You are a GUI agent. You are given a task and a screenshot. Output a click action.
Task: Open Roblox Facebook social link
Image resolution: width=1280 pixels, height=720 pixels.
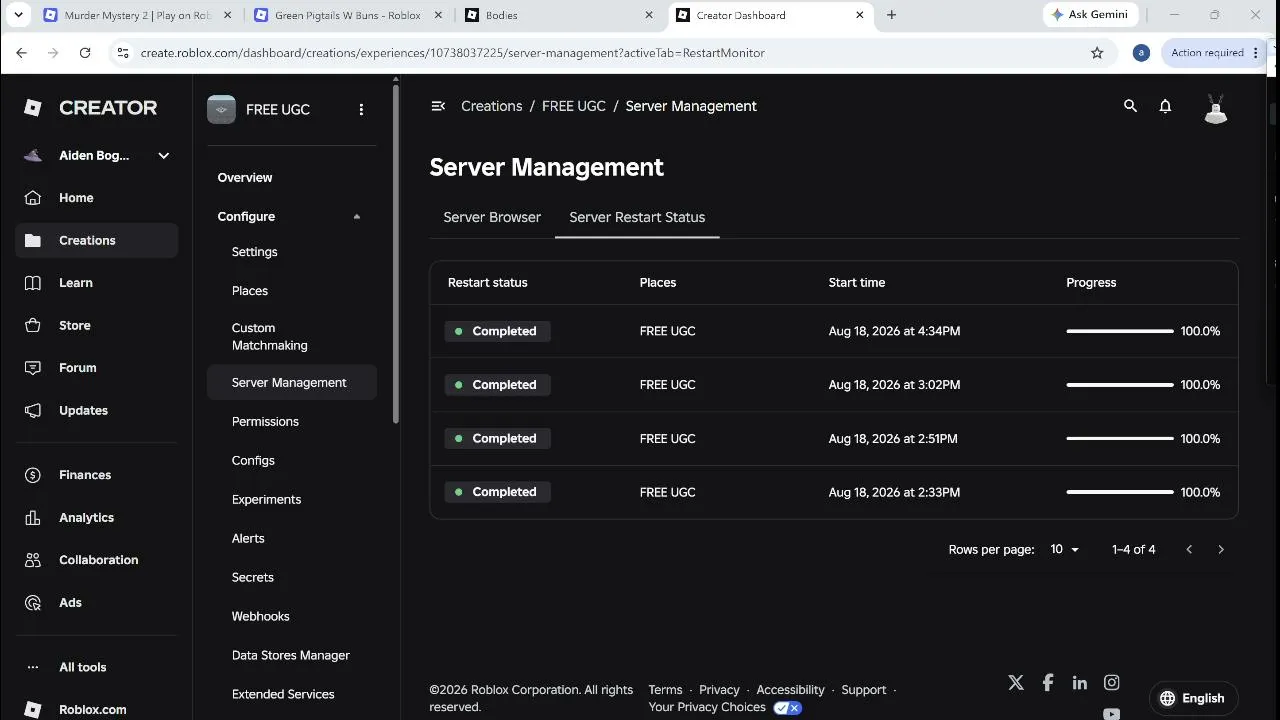(x=1048, y=682)
